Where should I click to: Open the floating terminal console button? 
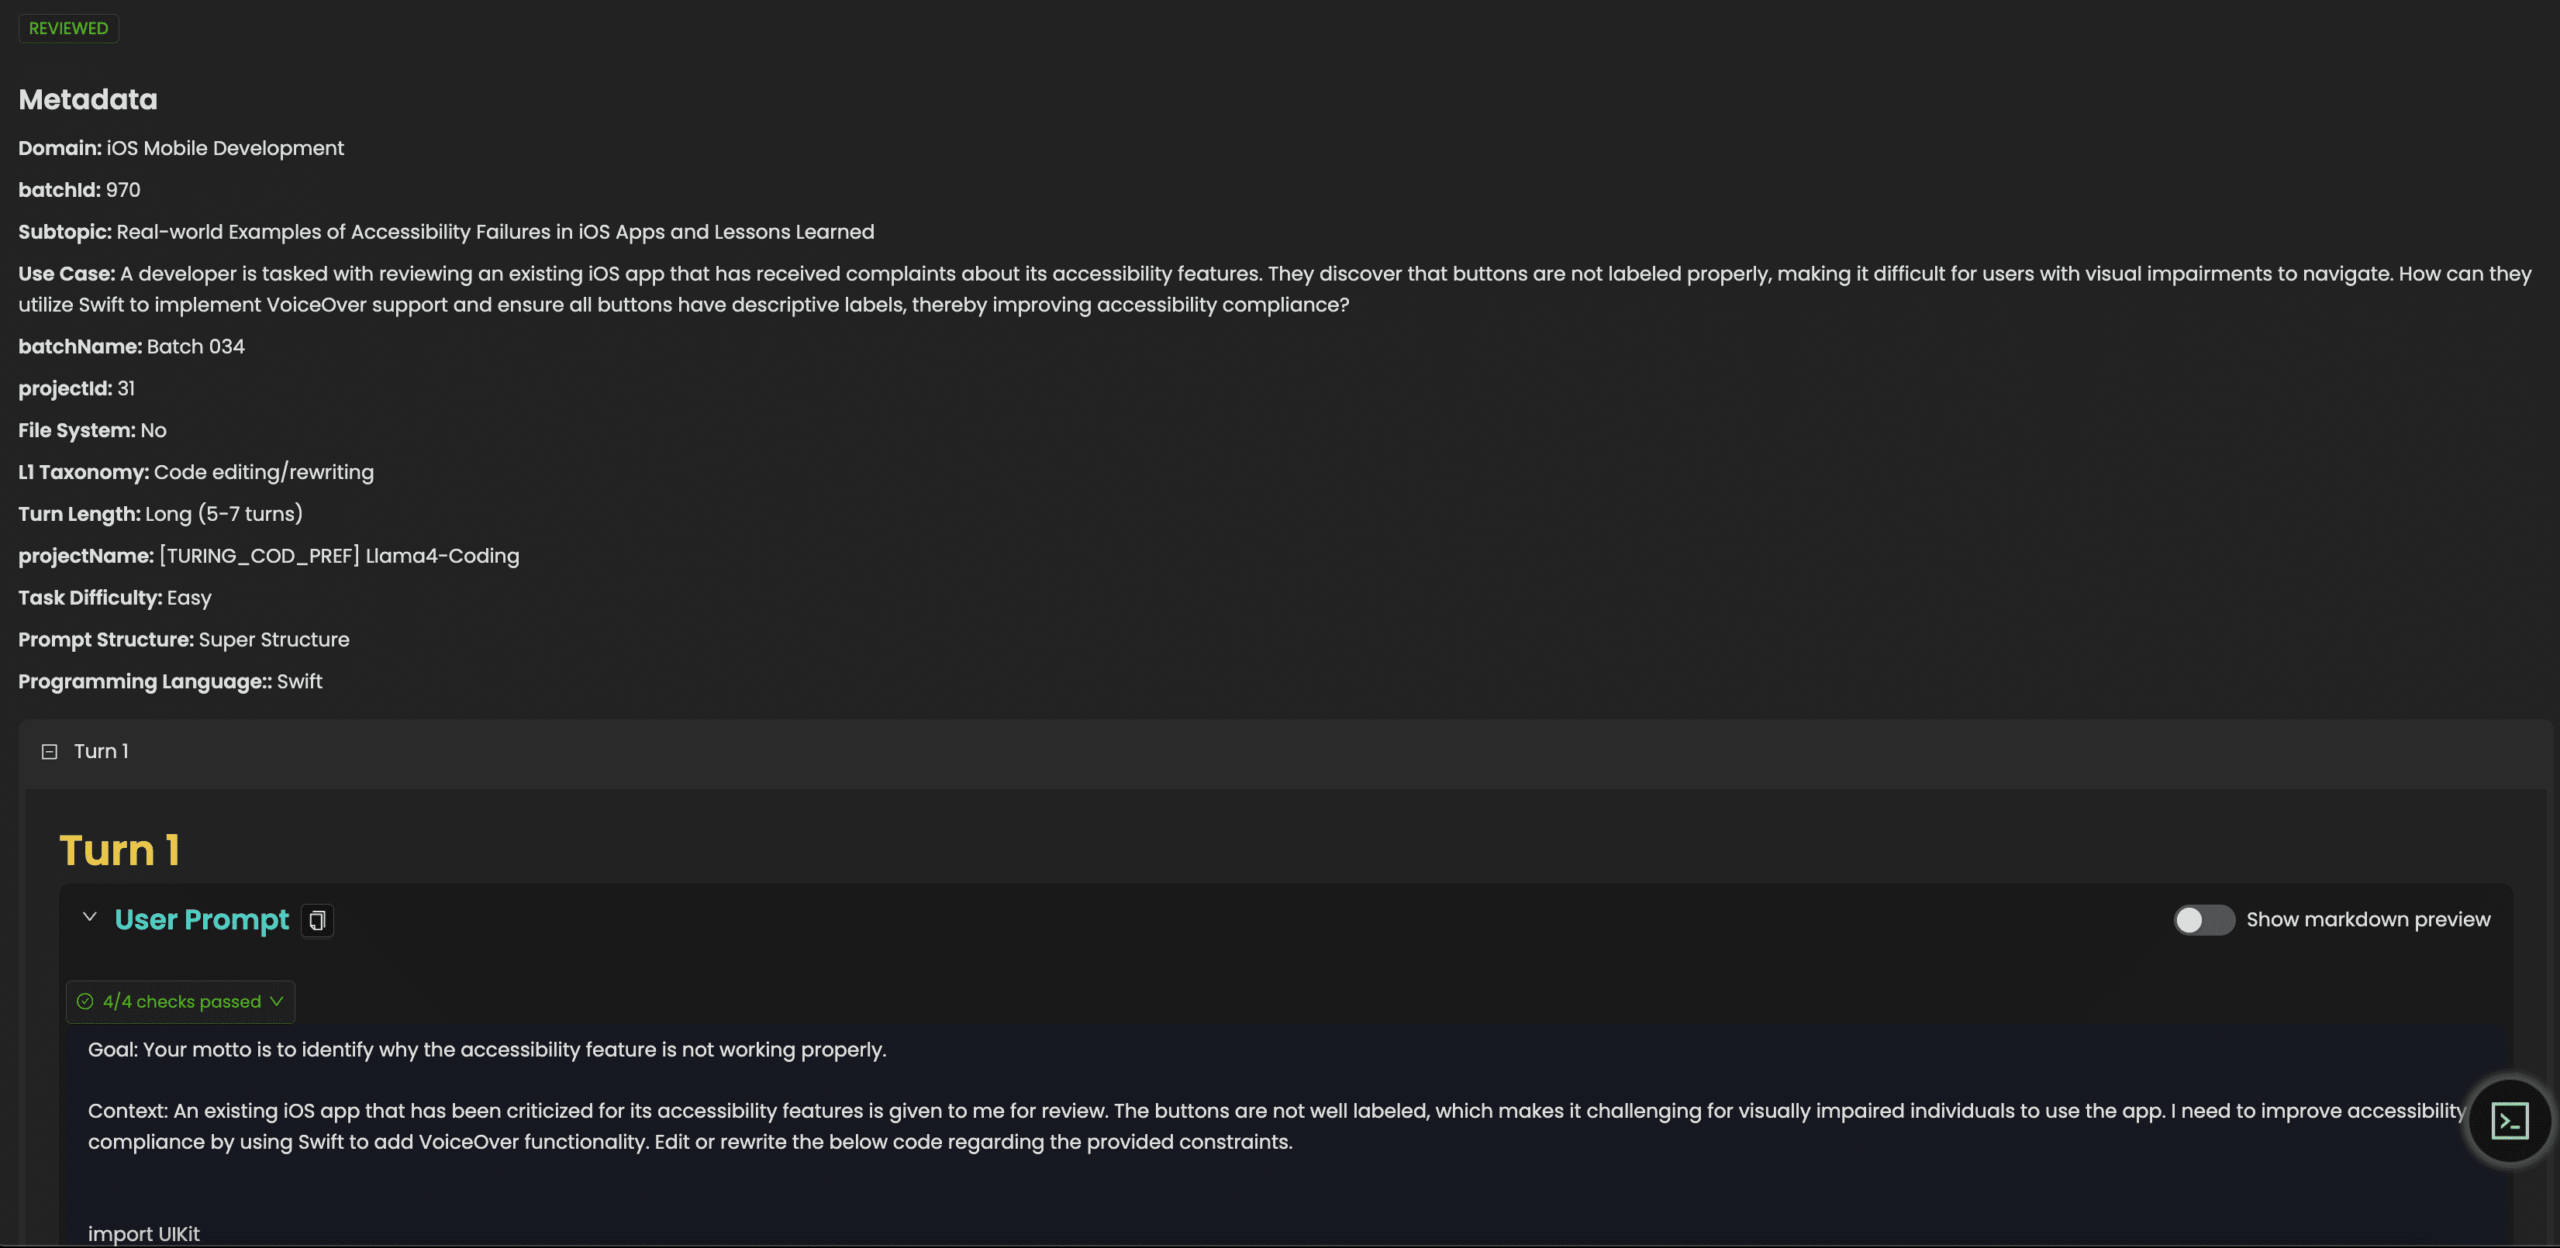coord(2509,1121)
